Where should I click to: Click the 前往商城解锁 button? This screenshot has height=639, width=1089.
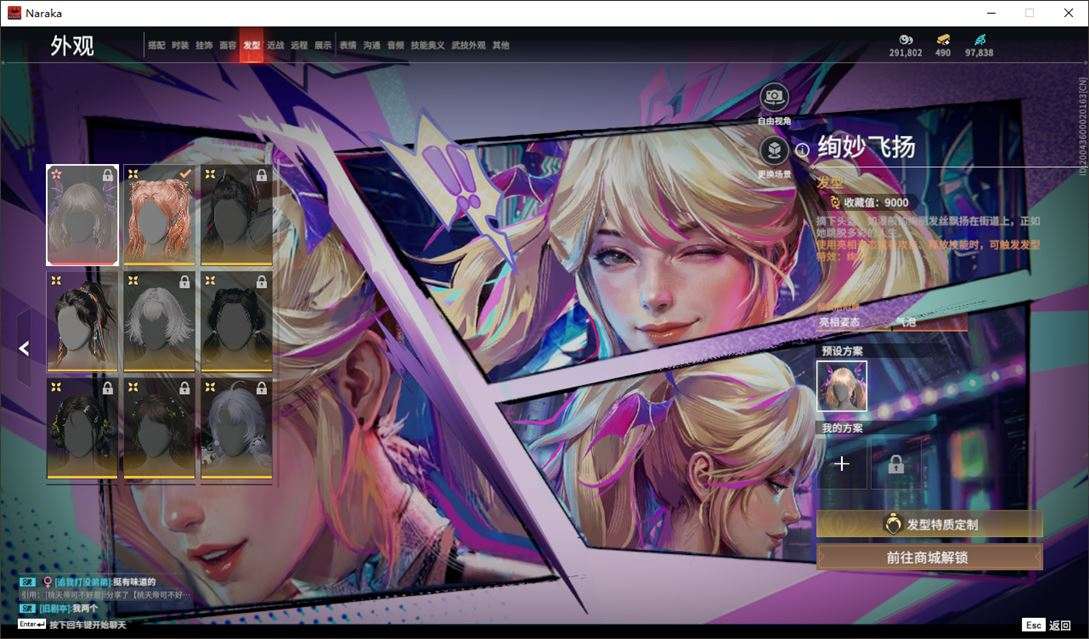tap(929, 557)
